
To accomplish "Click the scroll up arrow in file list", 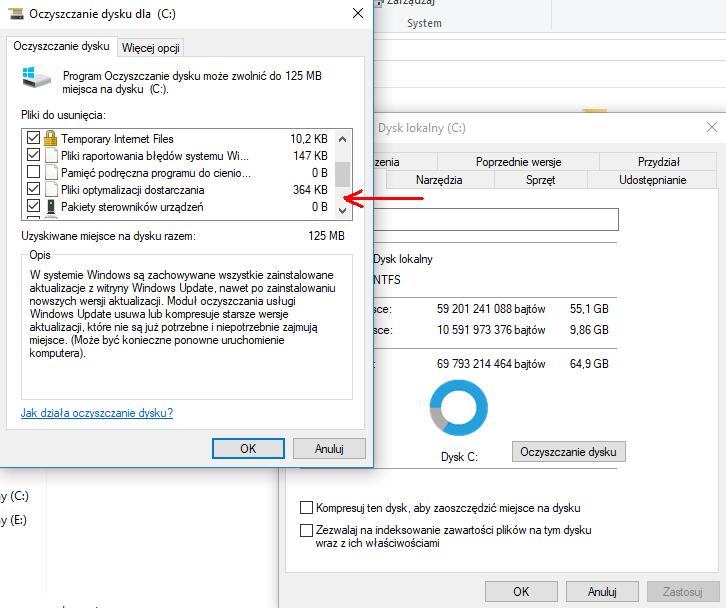I will (342, 138).
